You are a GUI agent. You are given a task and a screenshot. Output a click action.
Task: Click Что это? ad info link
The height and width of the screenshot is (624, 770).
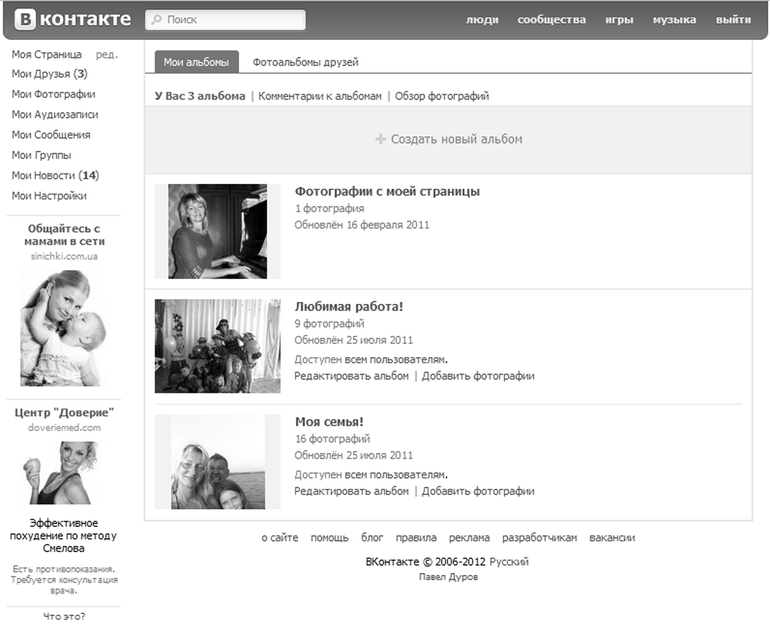tap(64, 616)
